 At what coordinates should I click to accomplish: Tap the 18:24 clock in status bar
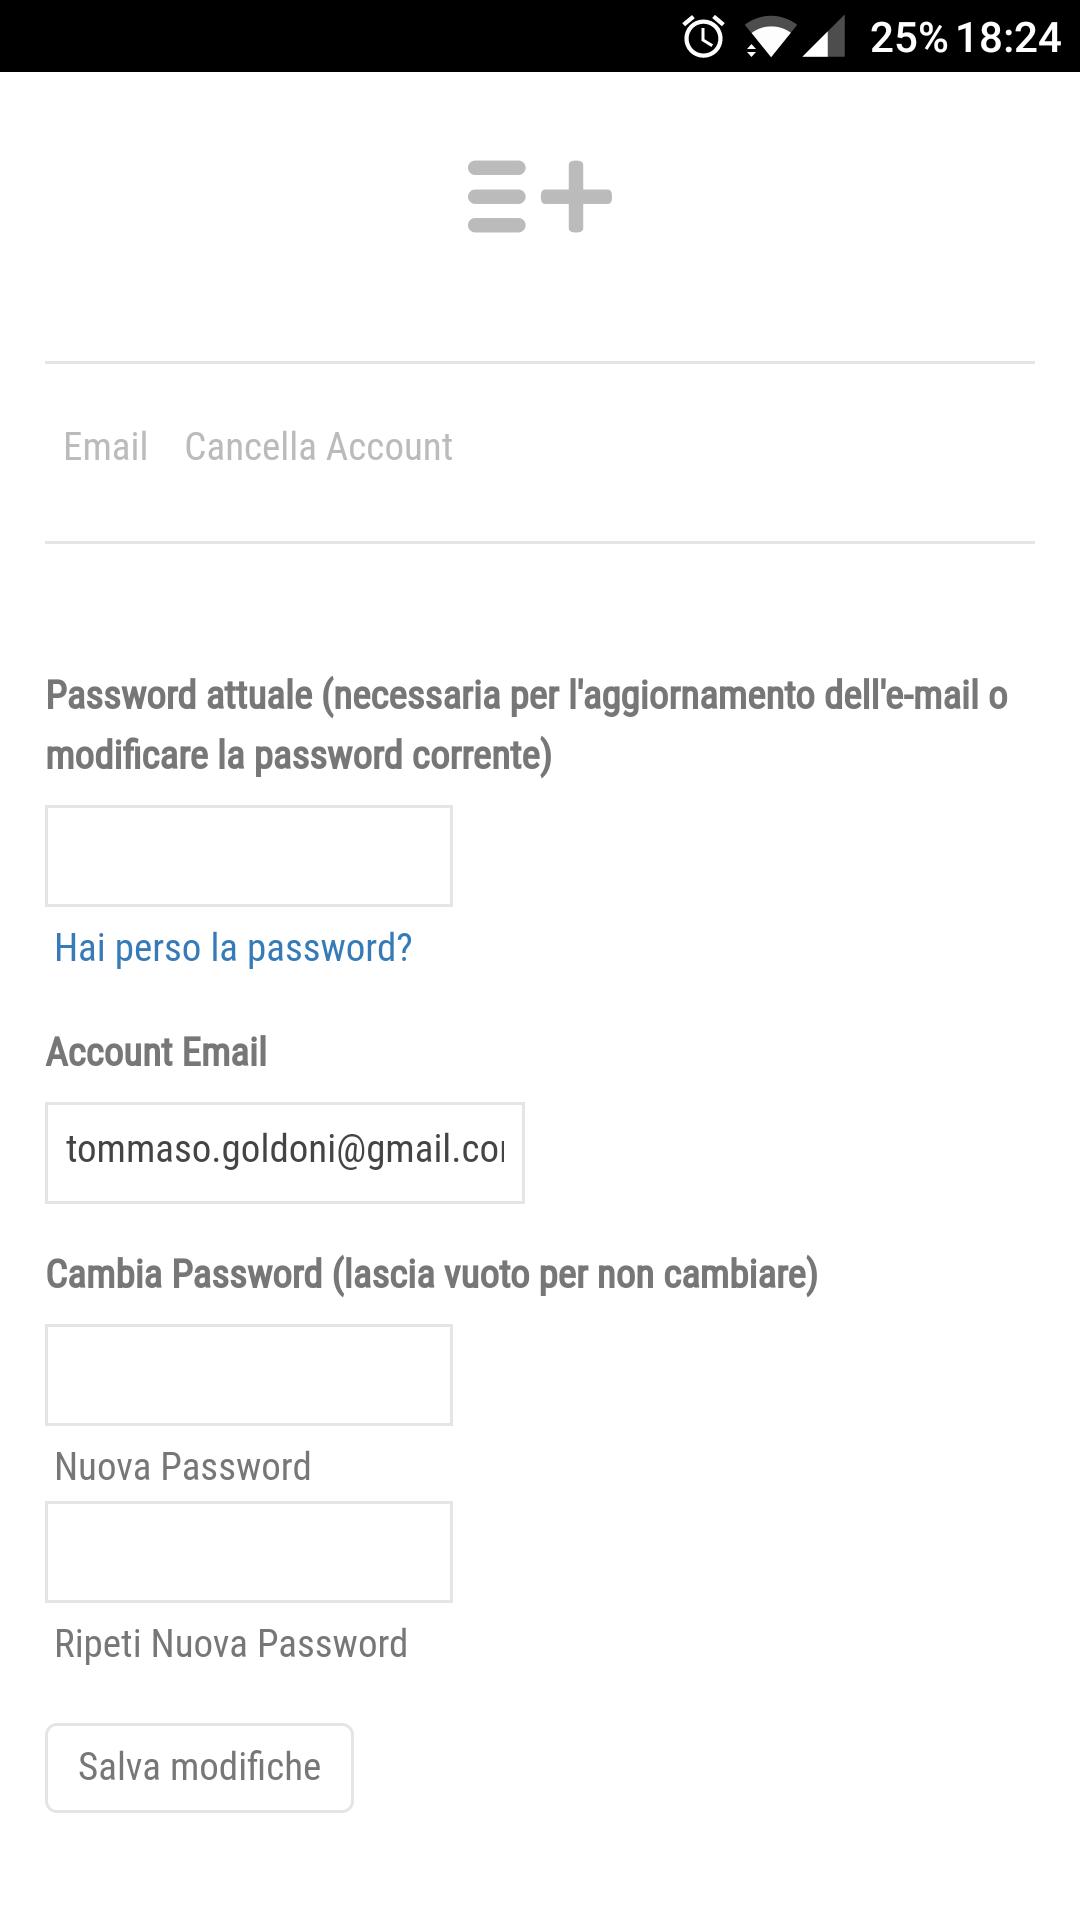[x=1008, y=38]
